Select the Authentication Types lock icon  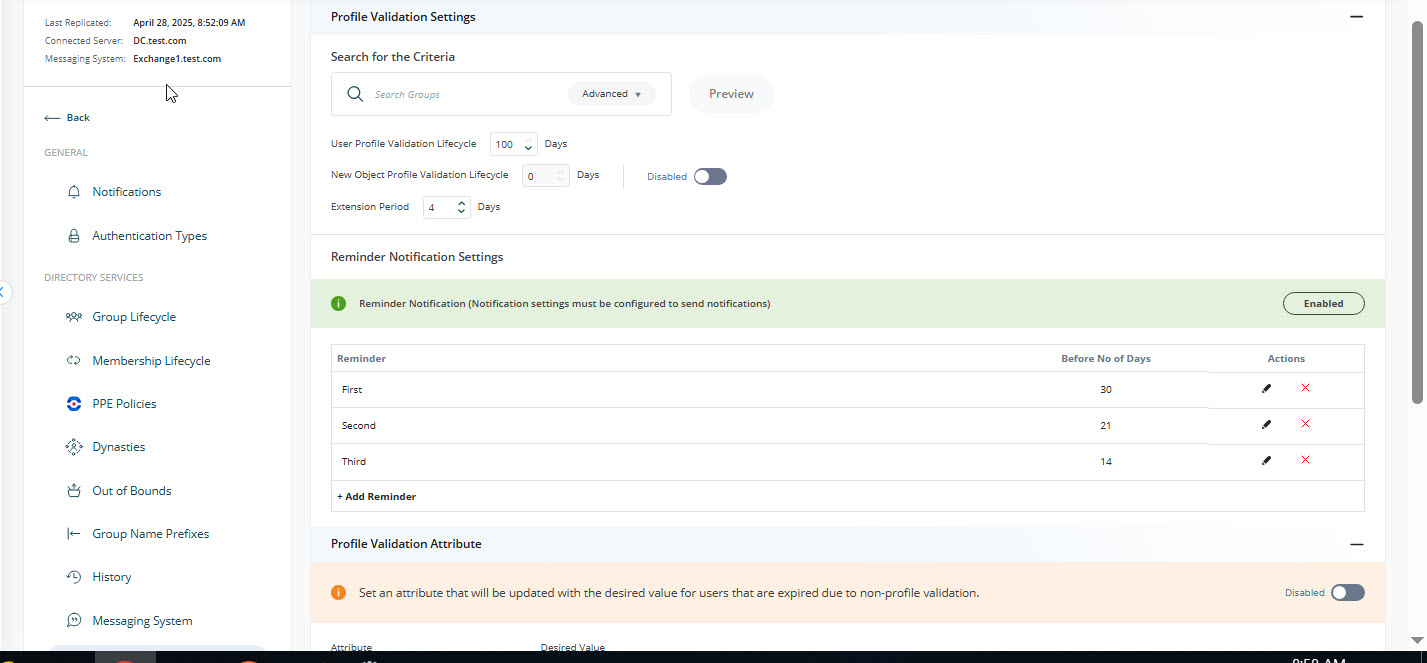[x=74, y=235]
